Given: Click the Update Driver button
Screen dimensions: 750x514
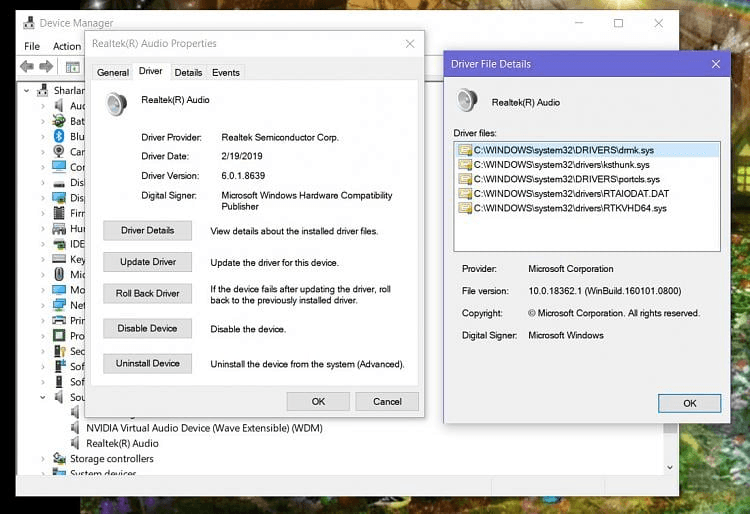Looking at the screenshot, I should [x=147, y=262].
